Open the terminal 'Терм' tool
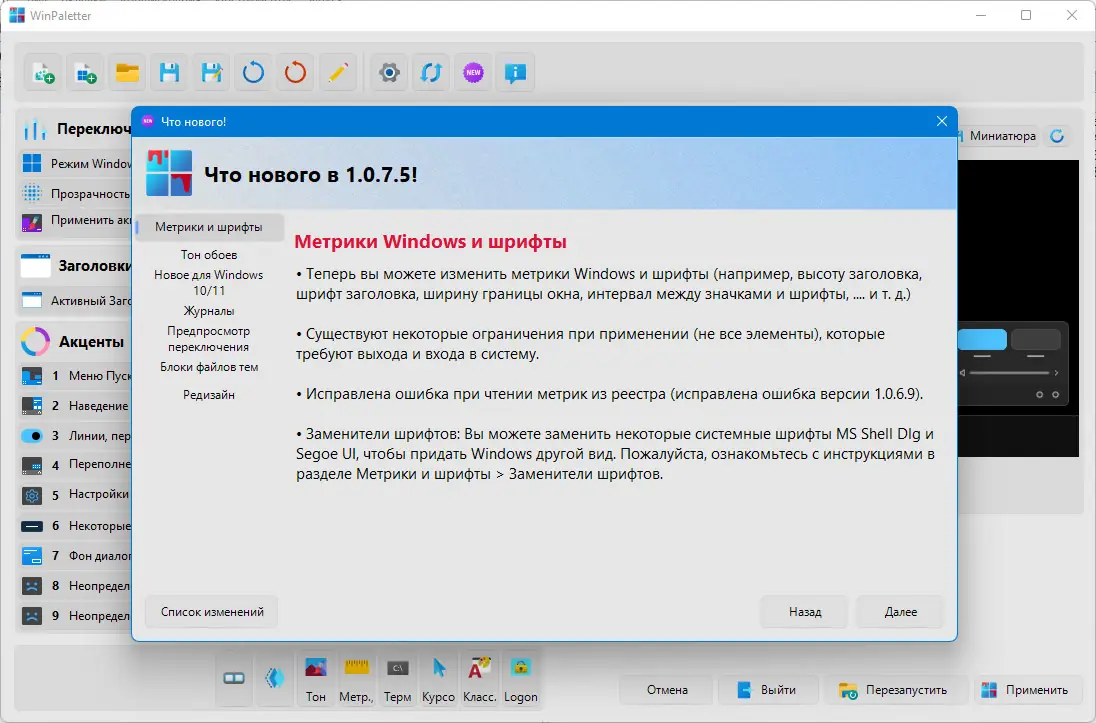 point(398,678)
